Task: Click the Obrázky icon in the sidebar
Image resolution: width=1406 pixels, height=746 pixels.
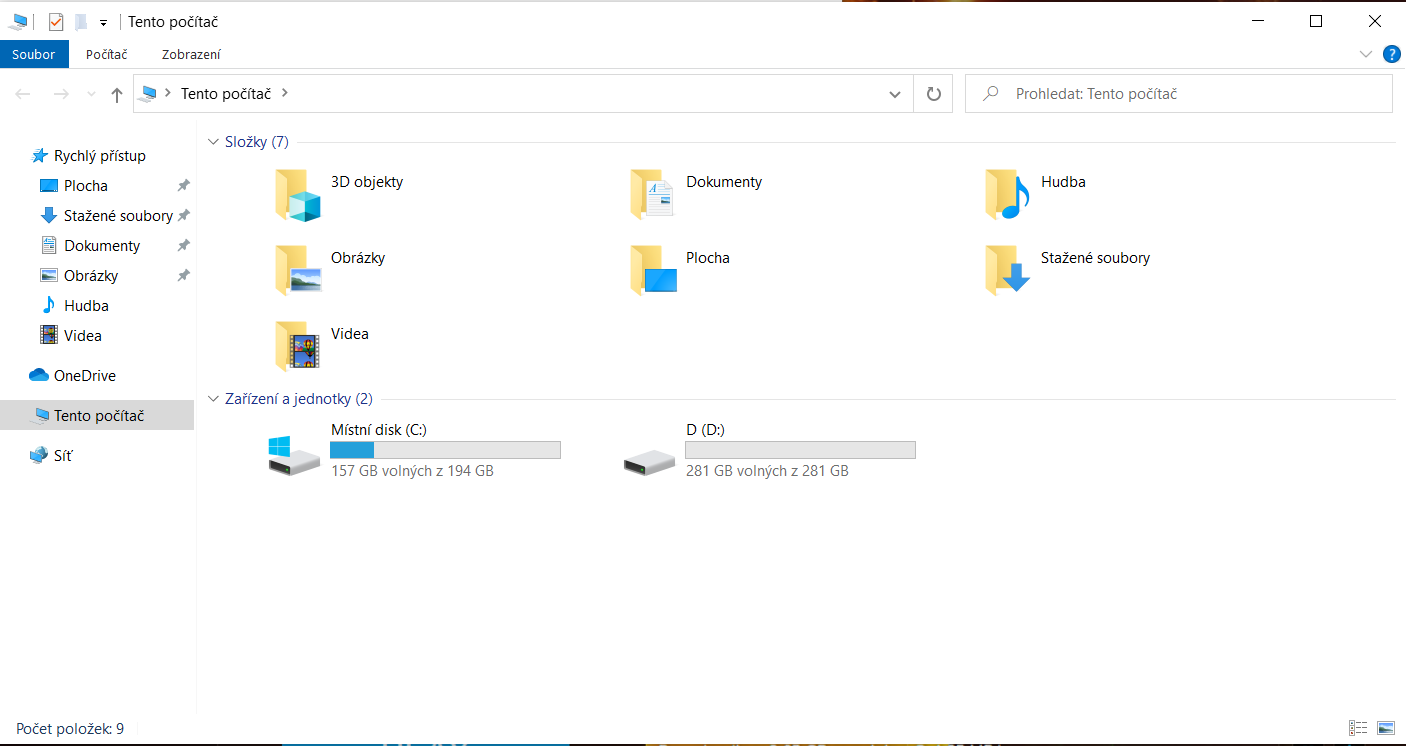Action: [x=49, y=276]
